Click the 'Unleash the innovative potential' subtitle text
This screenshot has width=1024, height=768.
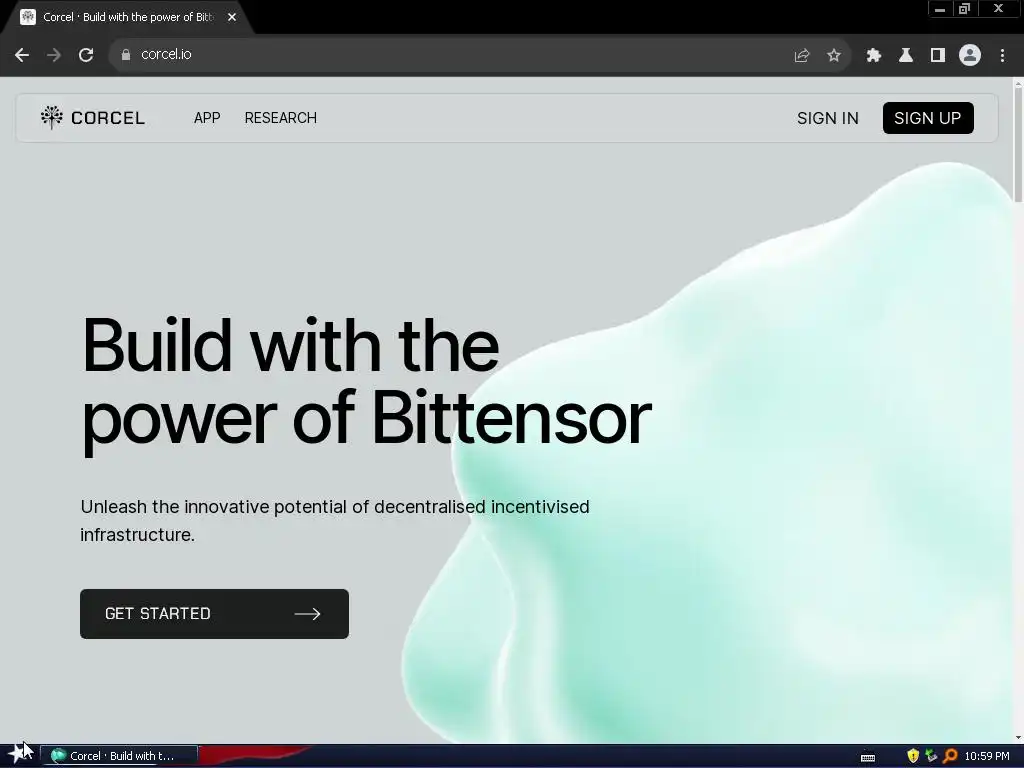point(335,520)
